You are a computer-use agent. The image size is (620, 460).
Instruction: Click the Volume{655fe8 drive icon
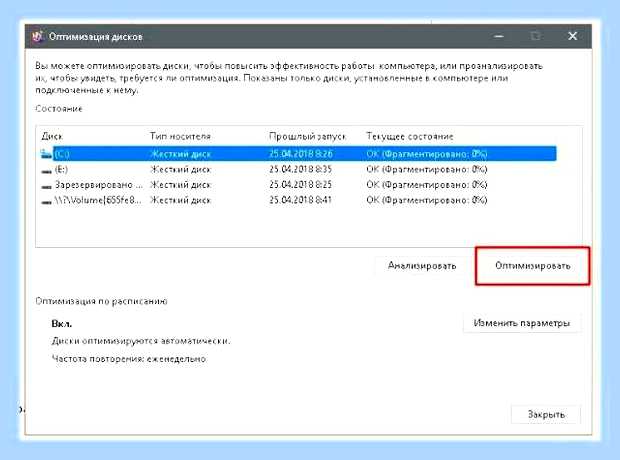click(46, 202)
